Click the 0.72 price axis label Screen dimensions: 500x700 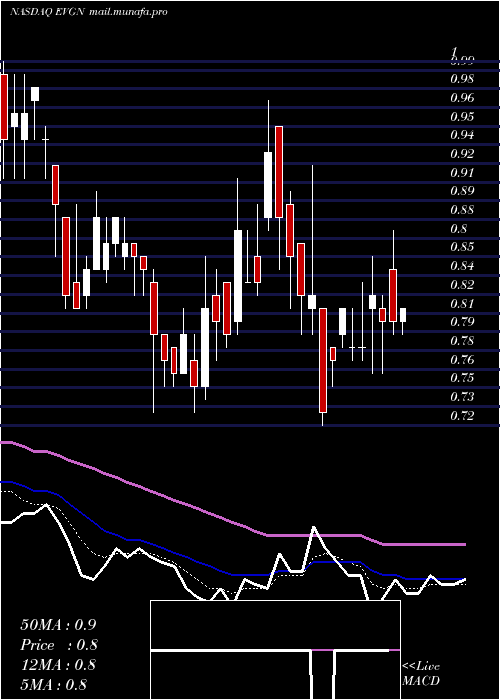click(x=462, y=416)
